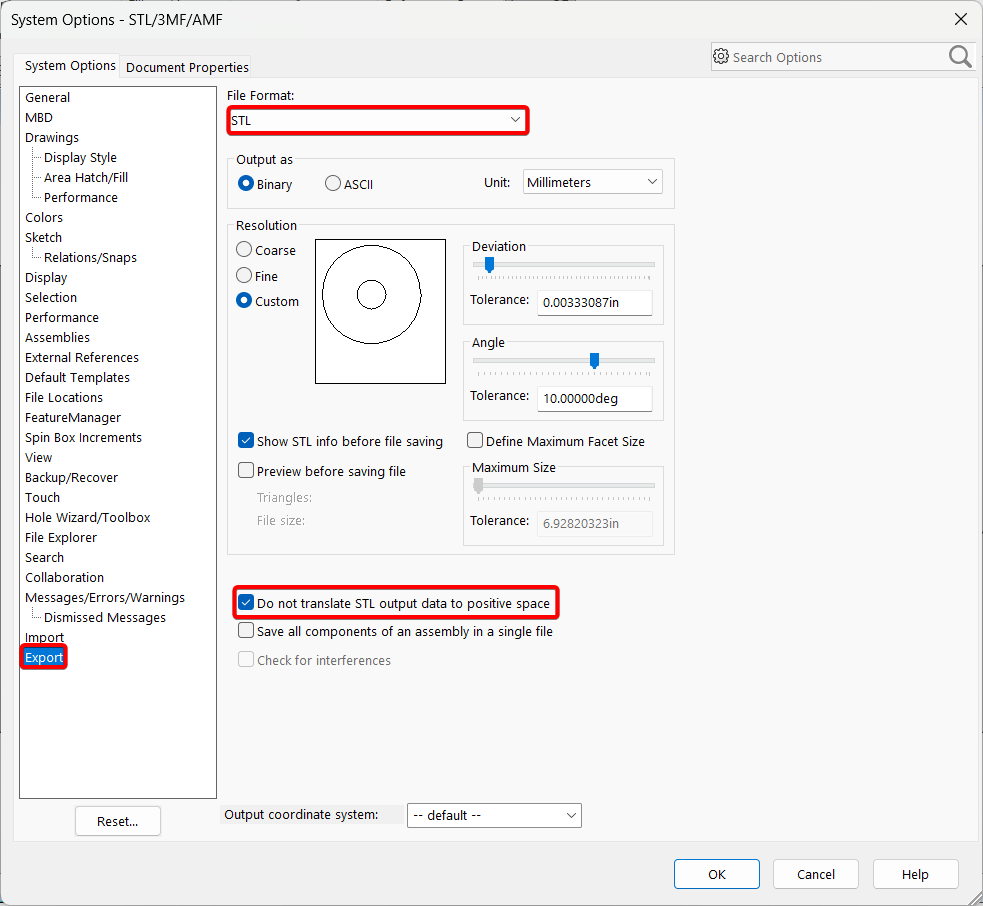
Task: Click the Maximum Size slider handle
Action: (479, 486)
